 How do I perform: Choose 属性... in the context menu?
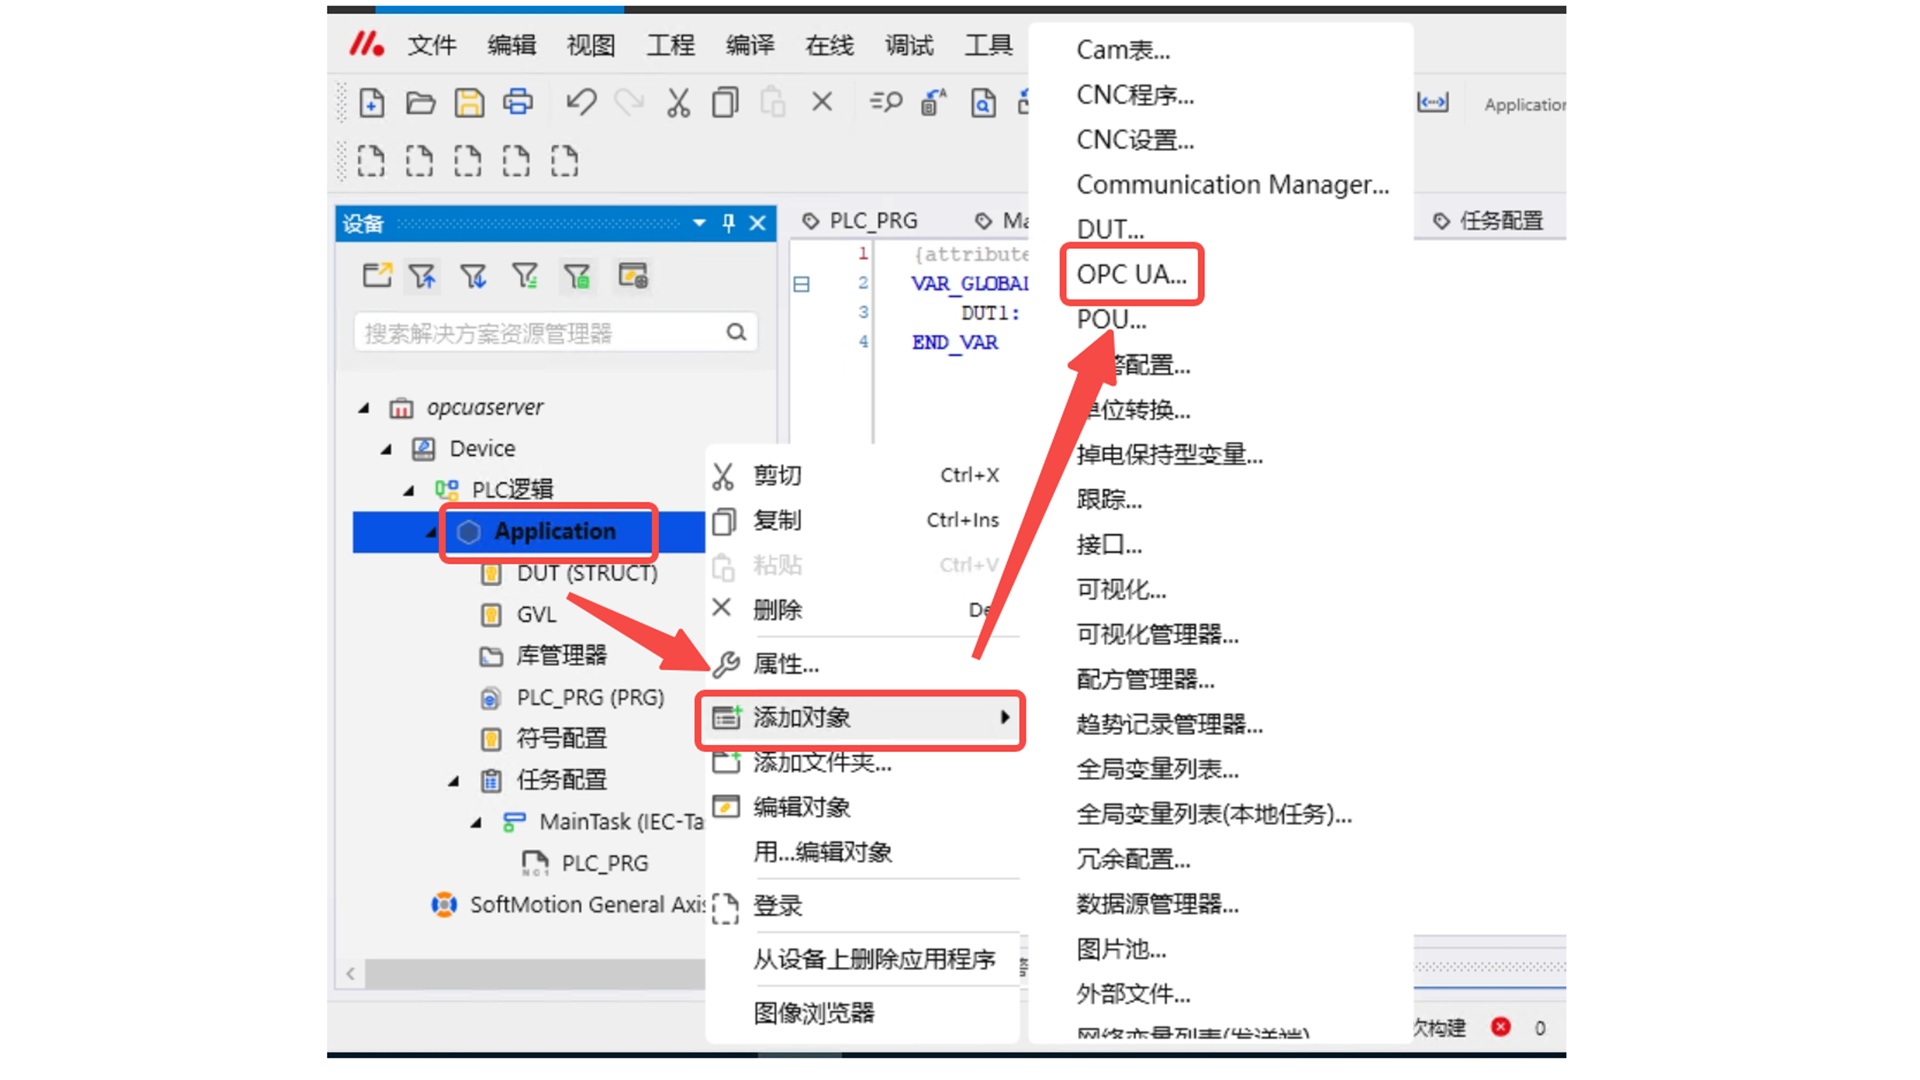pos(786,664)
